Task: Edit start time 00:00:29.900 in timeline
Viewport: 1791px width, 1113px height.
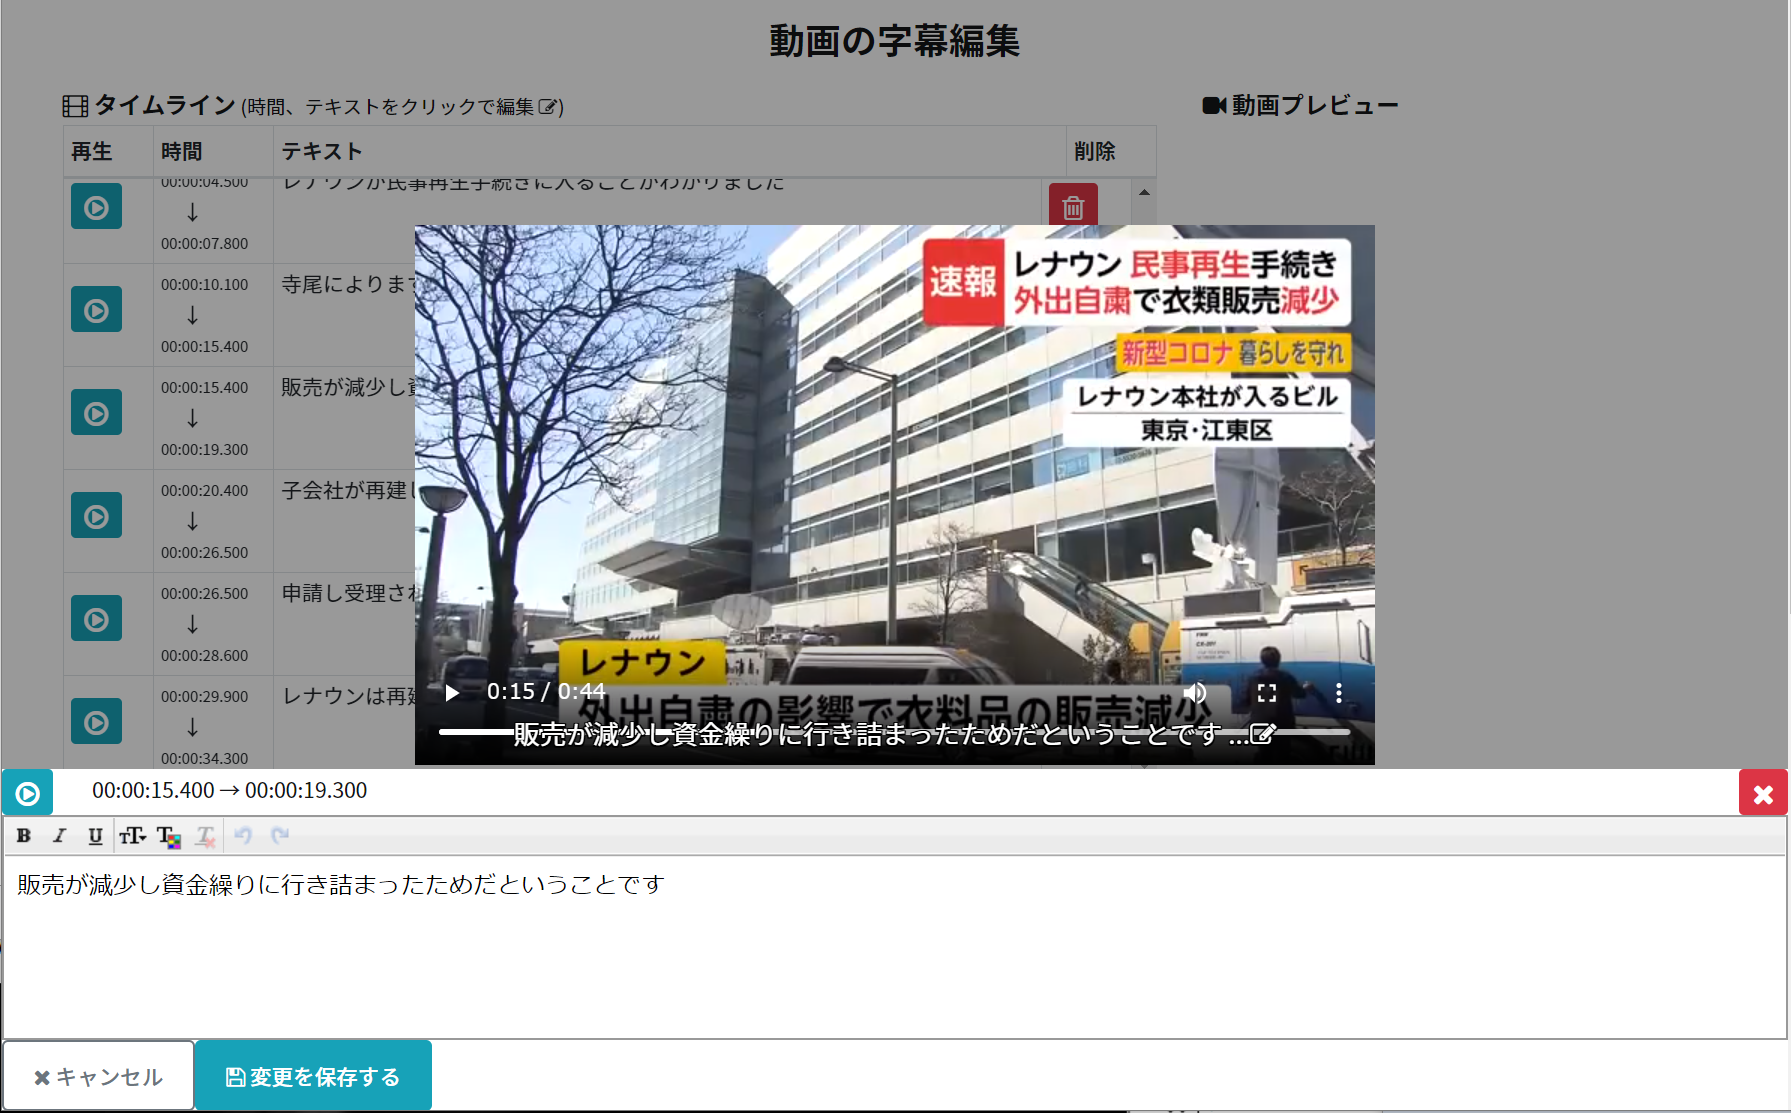Action: [x=205, y=696]
